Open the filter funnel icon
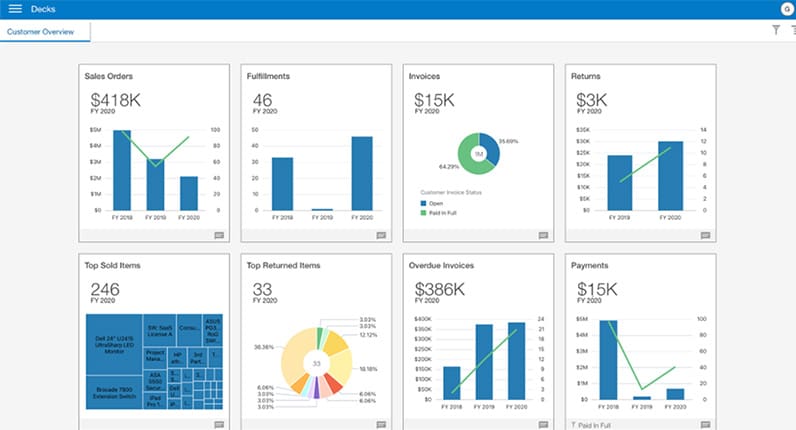796x430 pixels. (776, 30)
